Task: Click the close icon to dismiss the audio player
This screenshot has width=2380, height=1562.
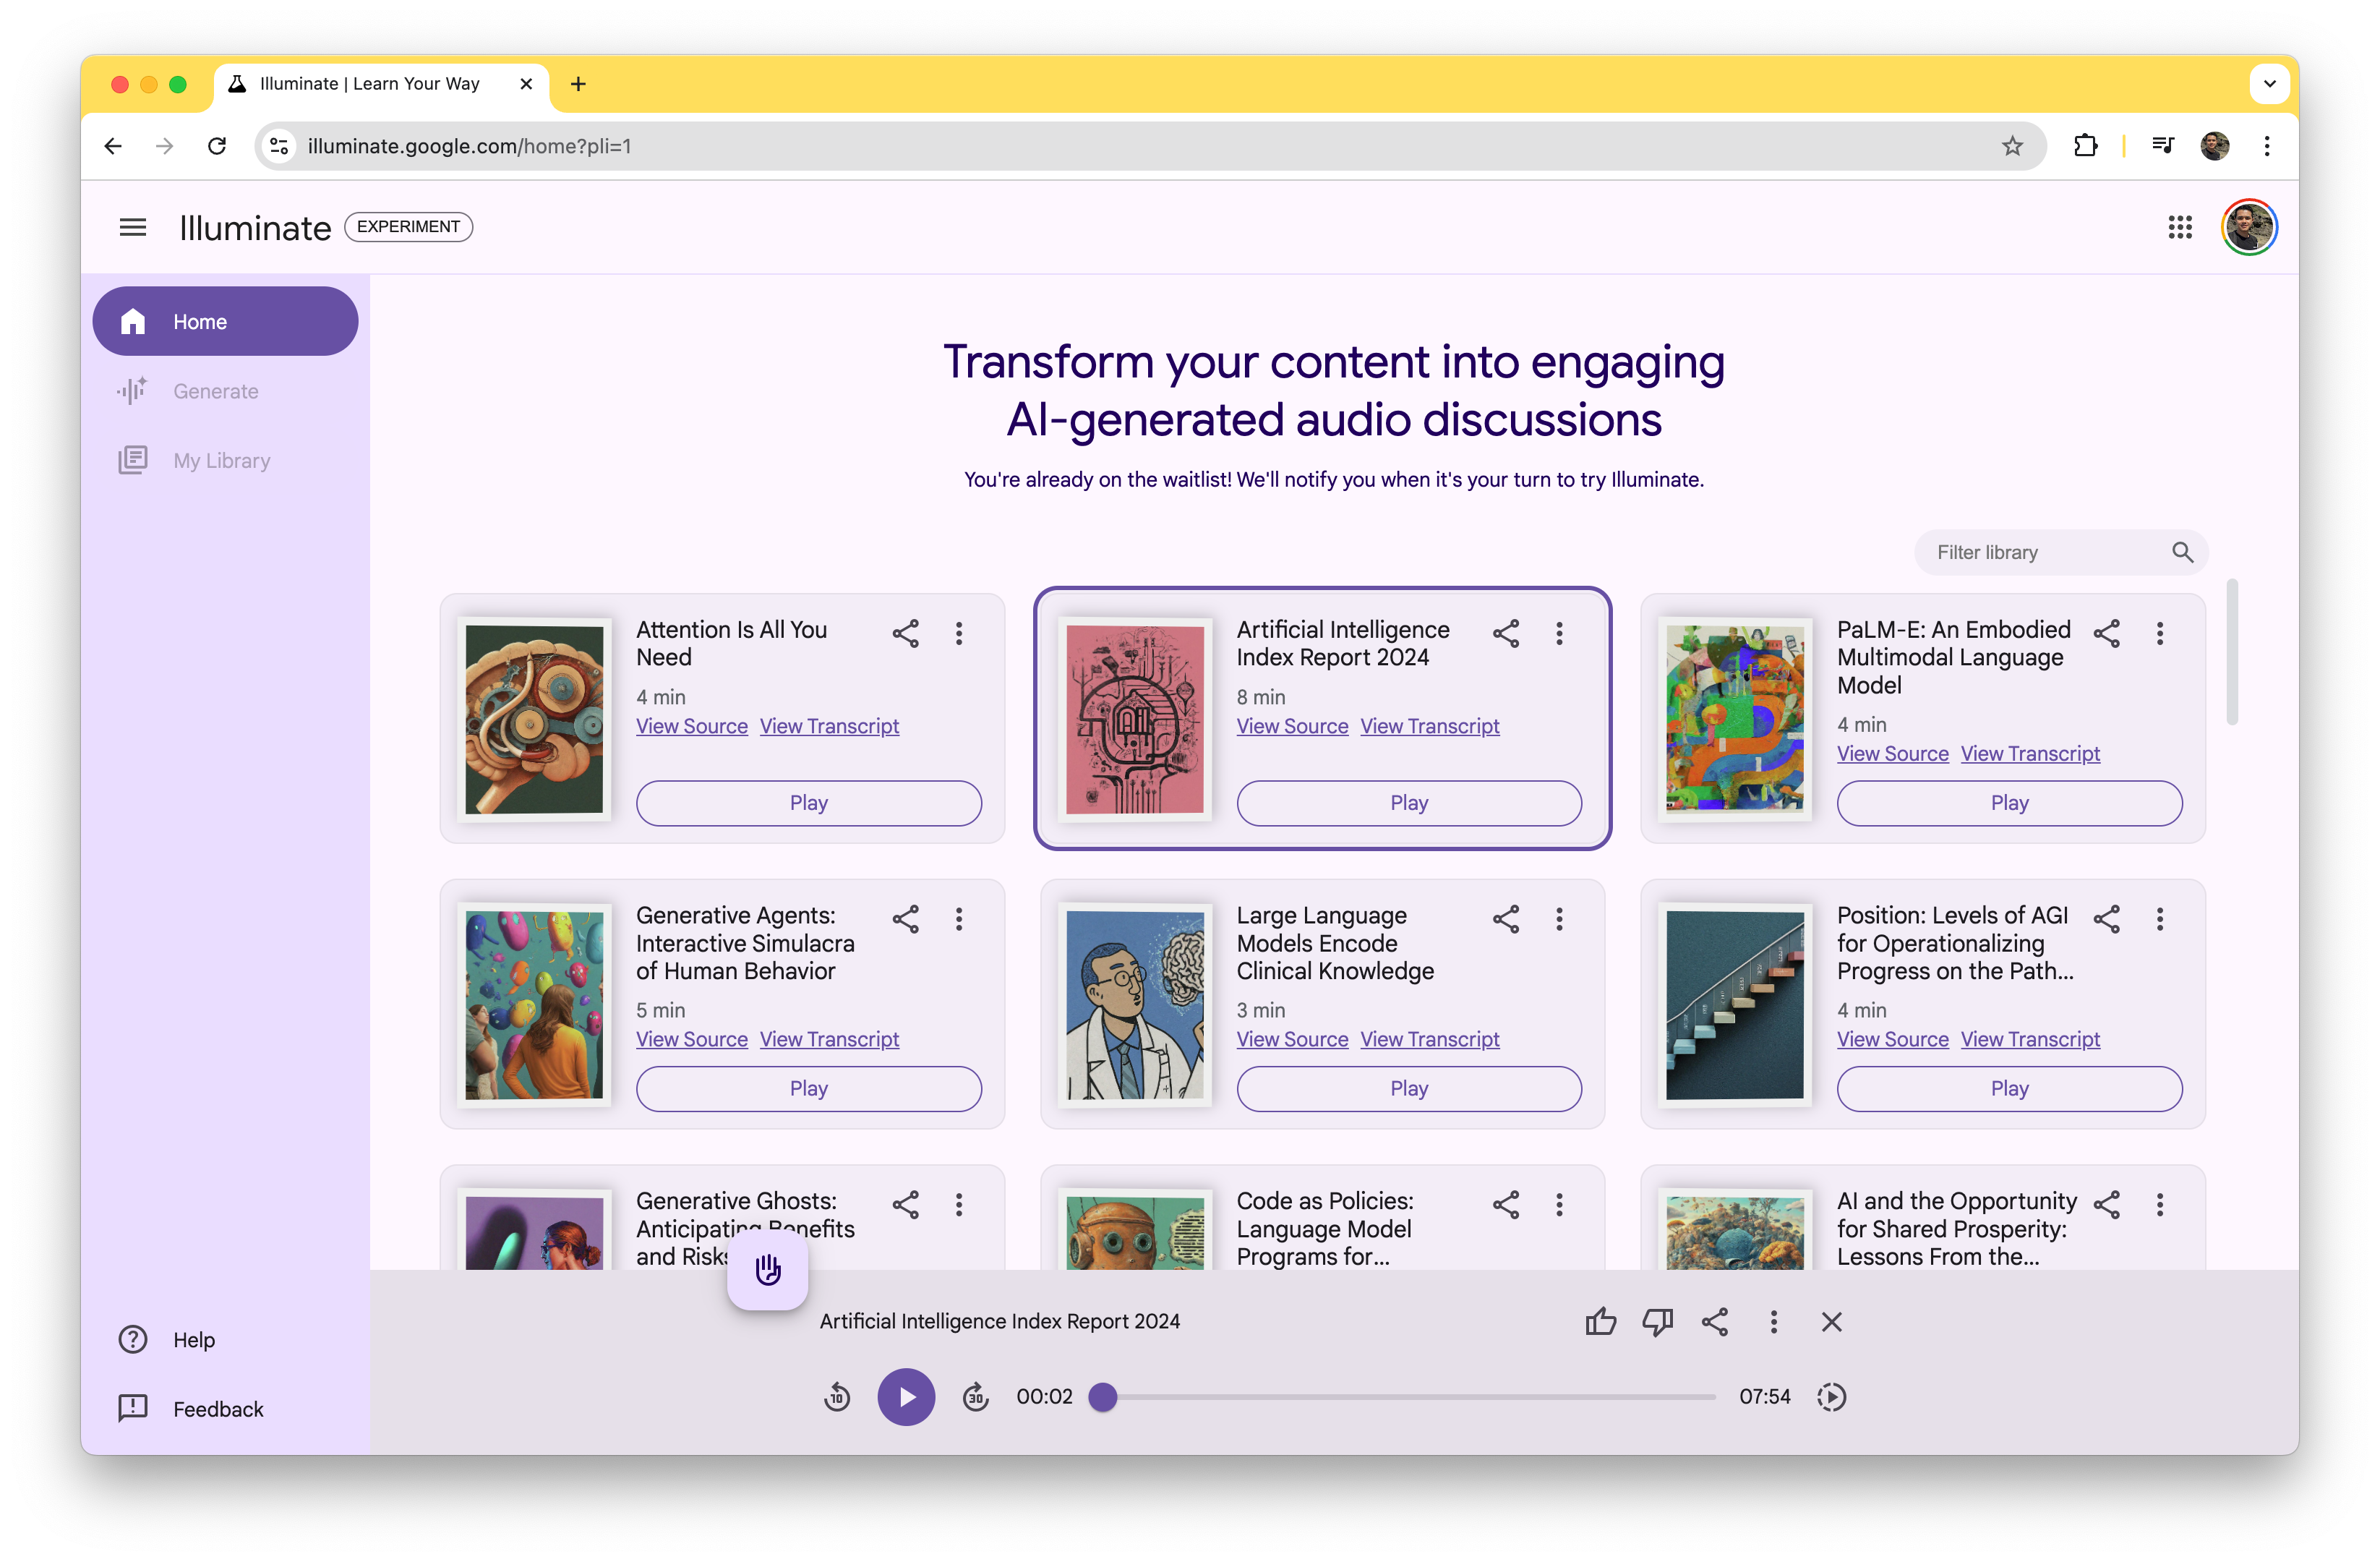Action: tap(1831, 1321)
